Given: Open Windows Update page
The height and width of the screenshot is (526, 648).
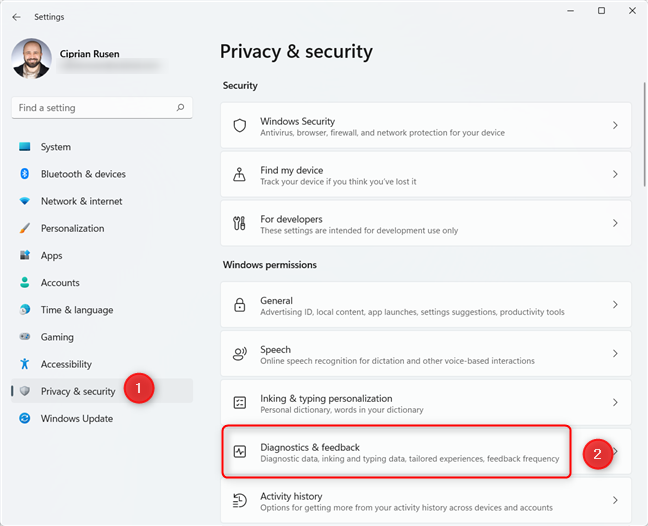Looking at the screenshot, I should 102,418.
